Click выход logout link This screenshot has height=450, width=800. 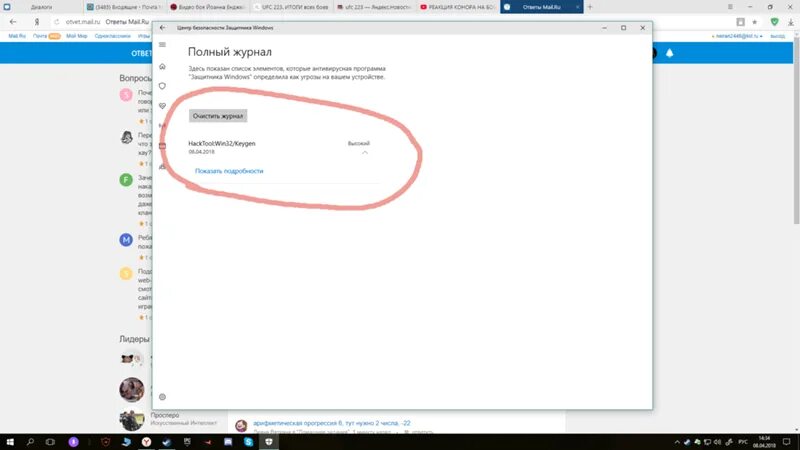pyautogui.click(x=778, y=36)
